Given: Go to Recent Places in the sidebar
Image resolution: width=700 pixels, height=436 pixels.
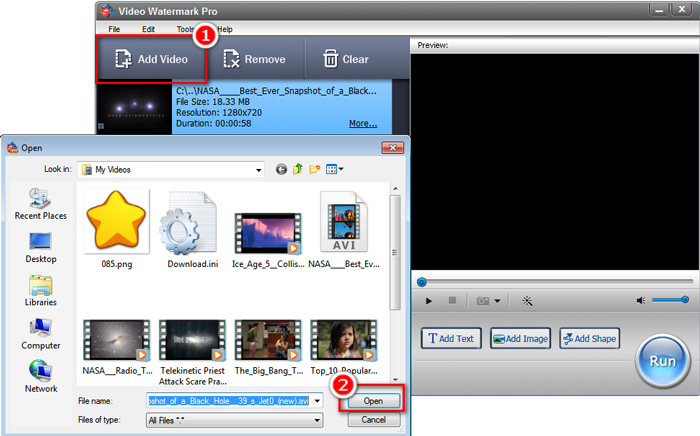Looking at the screenshot, I should point(40,204).
